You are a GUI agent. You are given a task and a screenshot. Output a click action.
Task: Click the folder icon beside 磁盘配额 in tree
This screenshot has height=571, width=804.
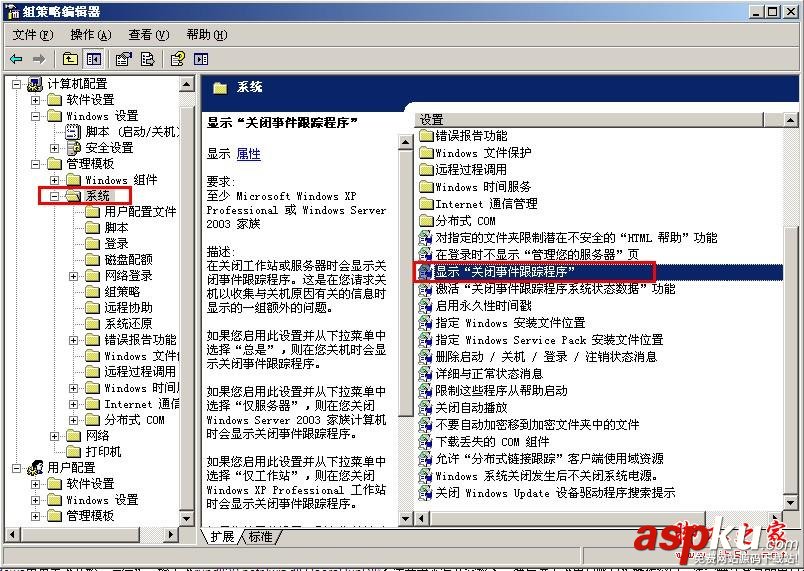pos(92,260)
